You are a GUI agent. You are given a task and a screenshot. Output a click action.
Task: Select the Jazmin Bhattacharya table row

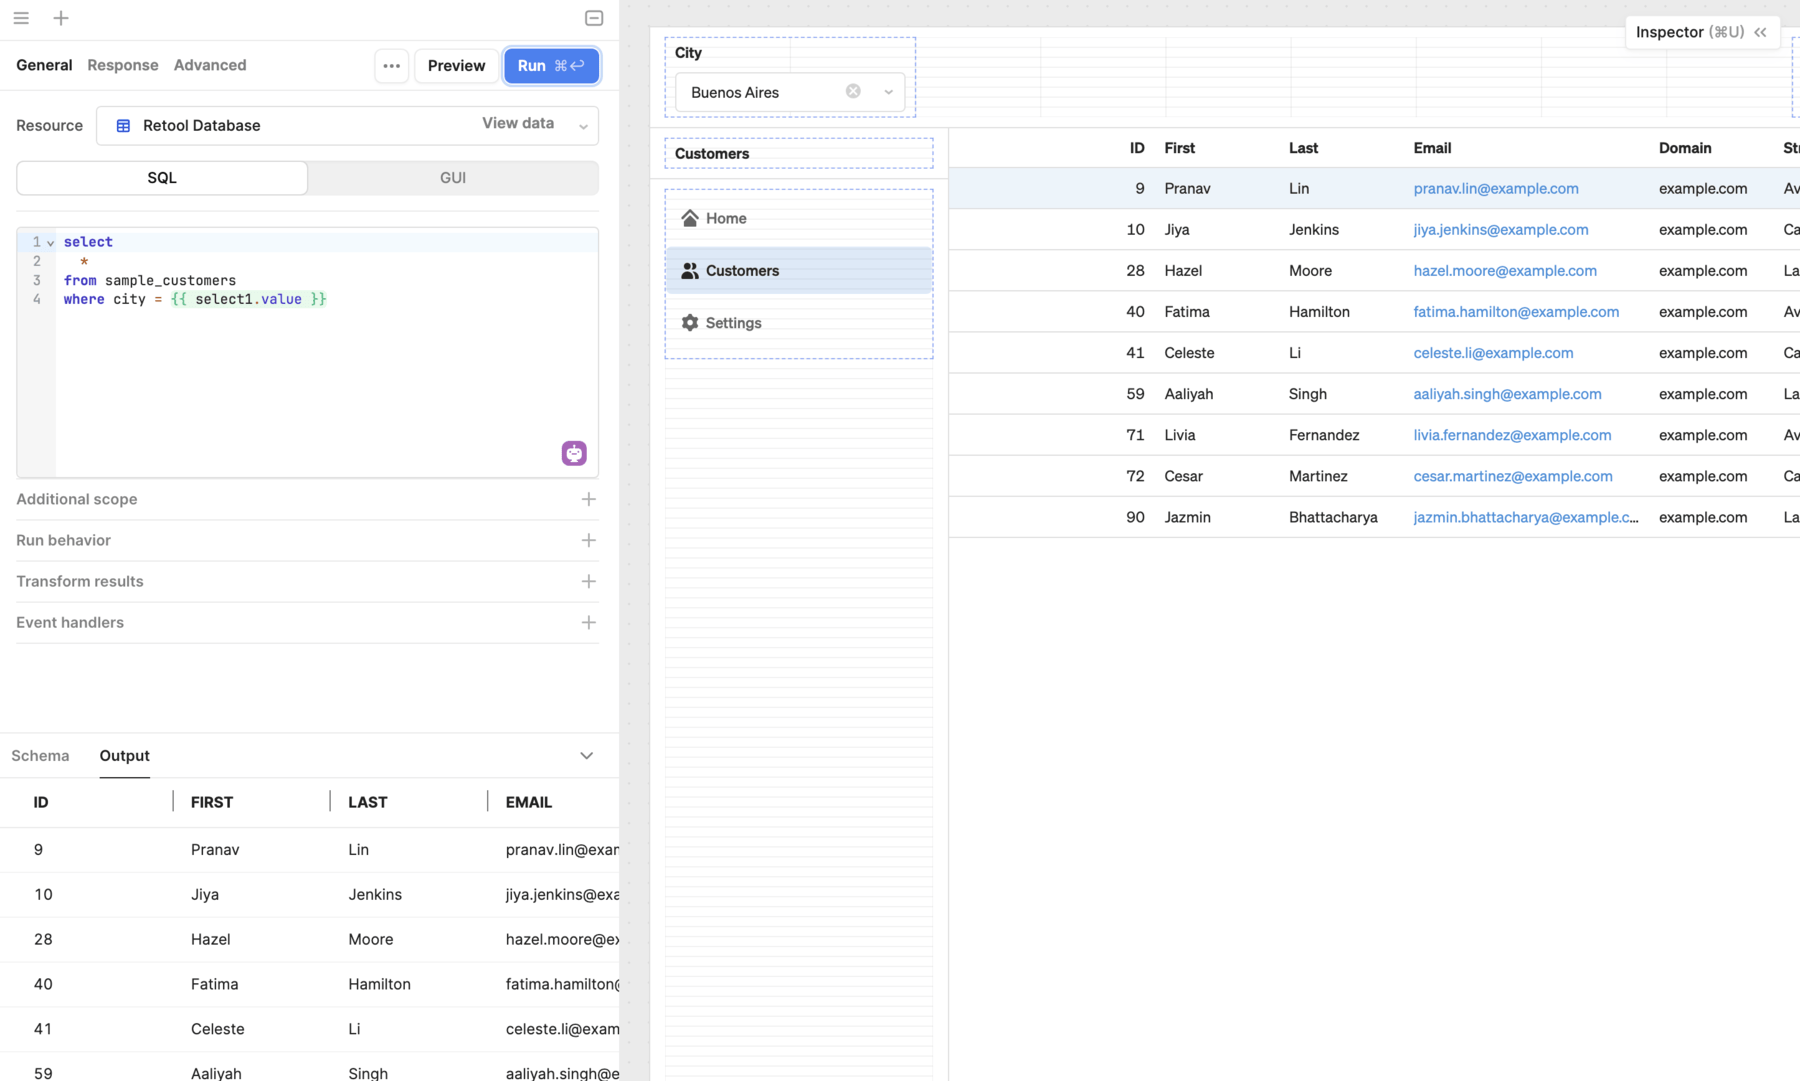coord(1374,518)
